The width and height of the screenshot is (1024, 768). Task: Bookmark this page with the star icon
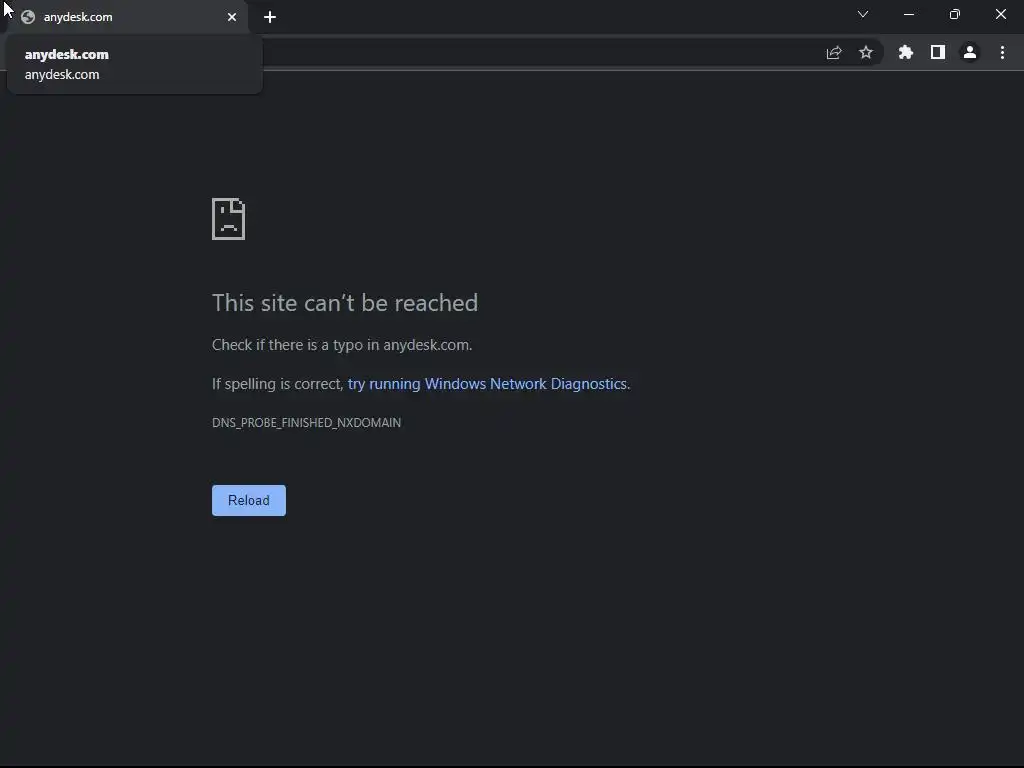tap(866, 52)
